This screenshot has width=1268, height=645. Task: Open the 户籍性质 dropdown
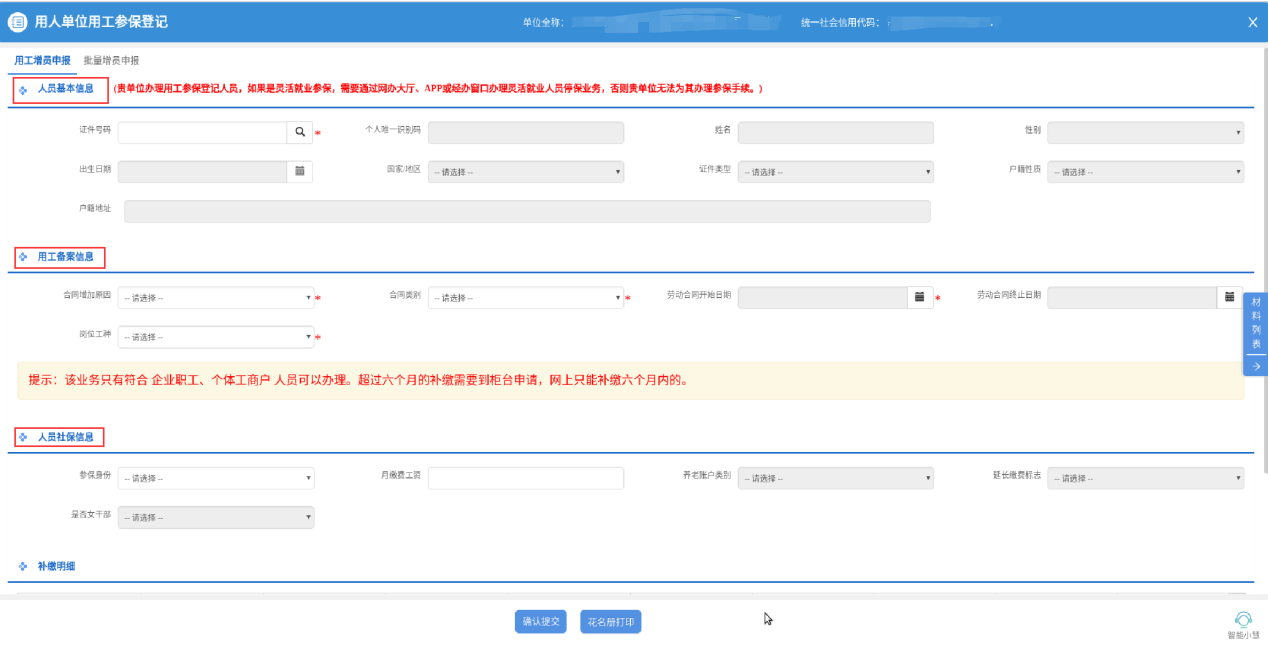pyautogui.click(x=1146, y=171)
